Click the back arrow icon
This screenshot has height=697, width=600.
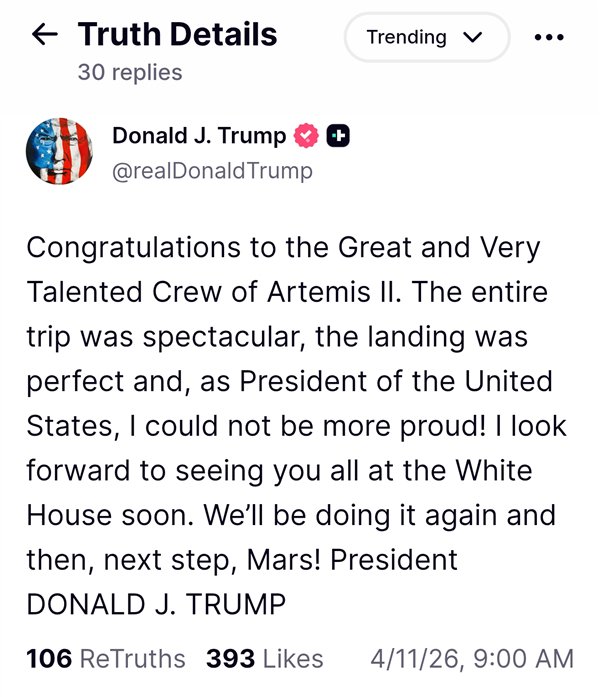[45, 36]
